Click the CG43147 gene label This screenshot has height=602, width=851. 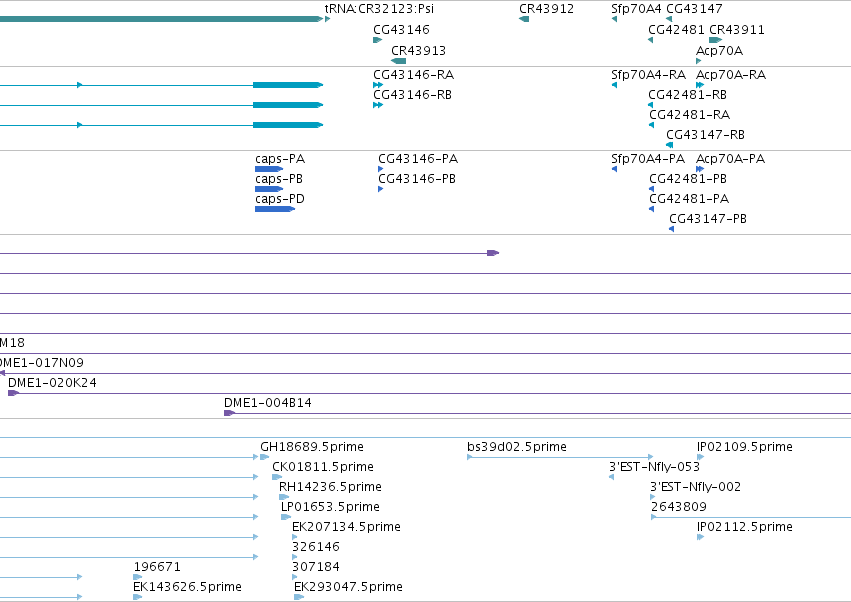coord(694,9)
